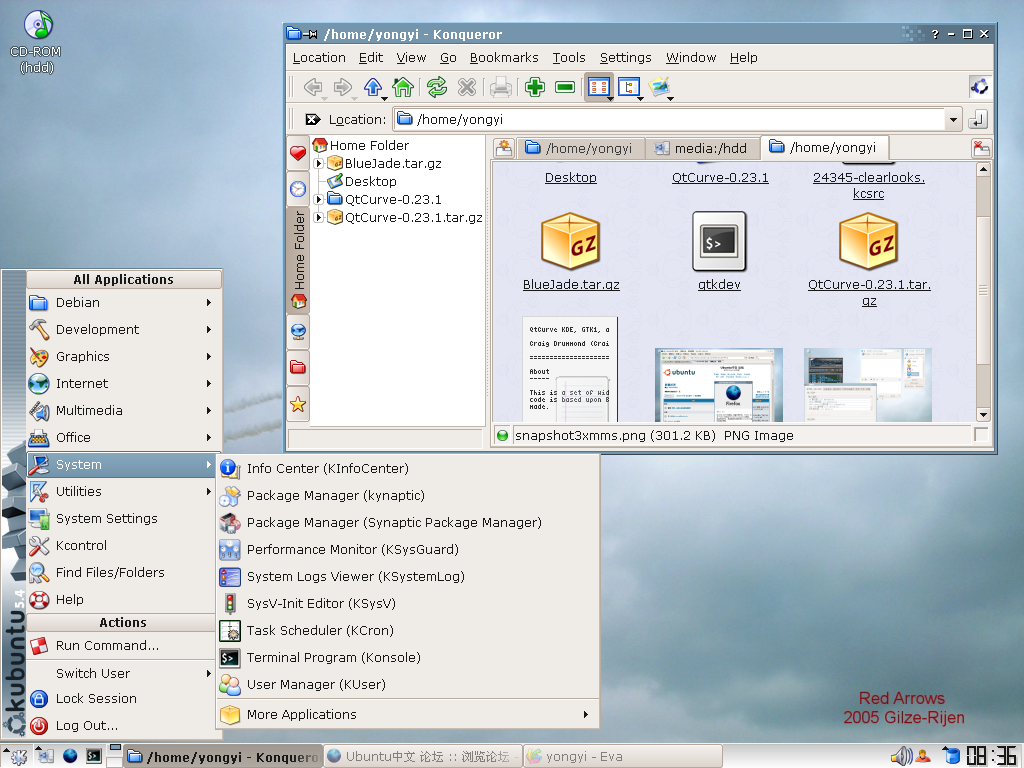Open the gtkdev terminal script icon

(719, 242)
